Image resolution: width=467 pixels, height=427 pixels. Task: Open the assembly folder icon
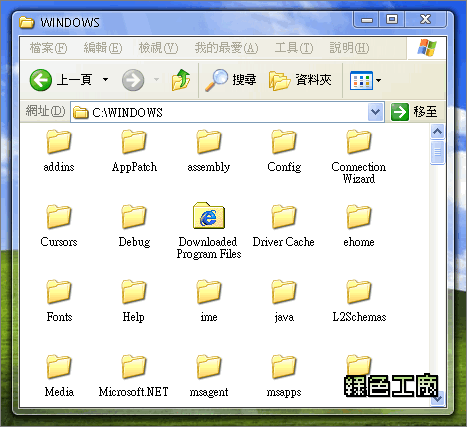(x=209, y=142)
